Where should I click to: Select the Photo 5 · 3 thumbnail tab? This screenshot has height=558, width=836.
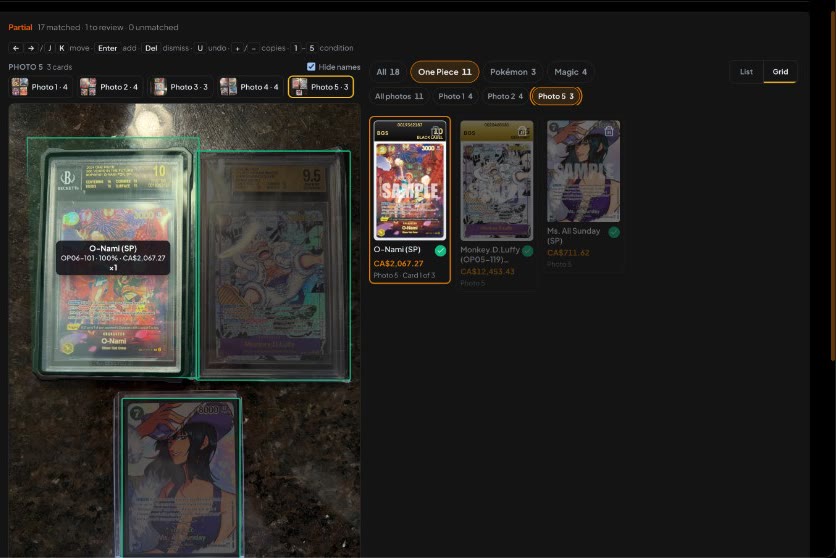coord(320,87)
